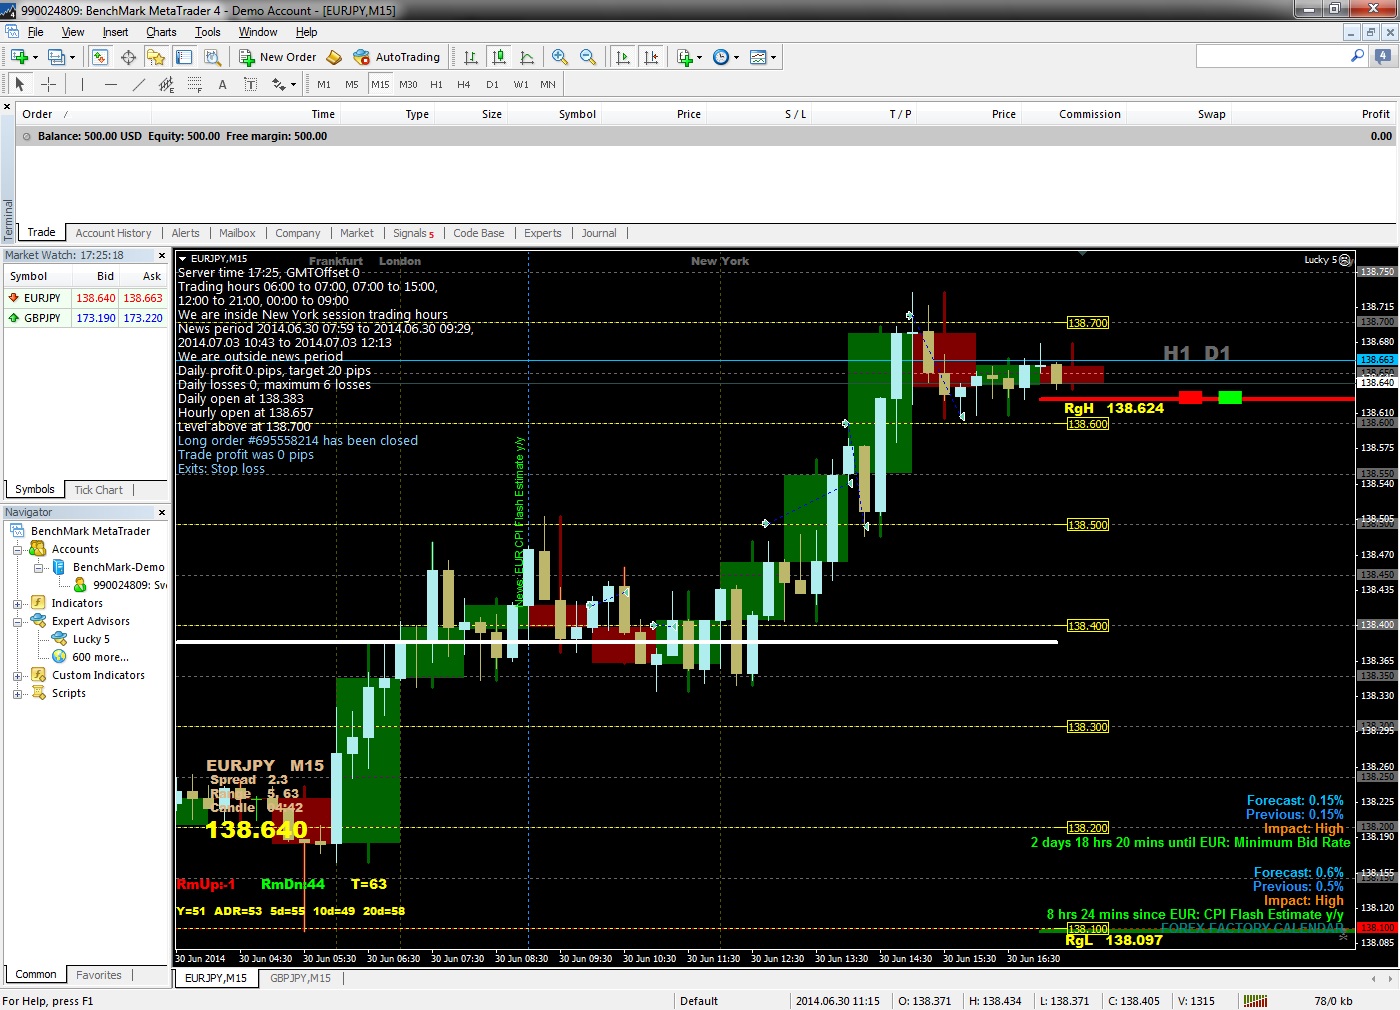This screenshot has height=1010, width=1400.
Task: Switch to M5 timeframe
Action: click(x=352, y=84)
